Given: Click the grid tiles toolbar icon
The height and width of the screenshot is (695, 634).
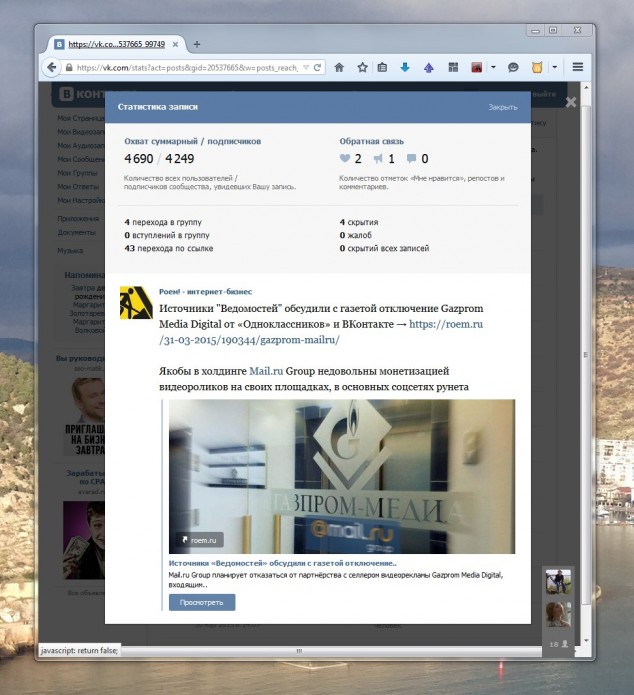Looking at the screenshot, I should pyautogui.click(x=453, y=67).
